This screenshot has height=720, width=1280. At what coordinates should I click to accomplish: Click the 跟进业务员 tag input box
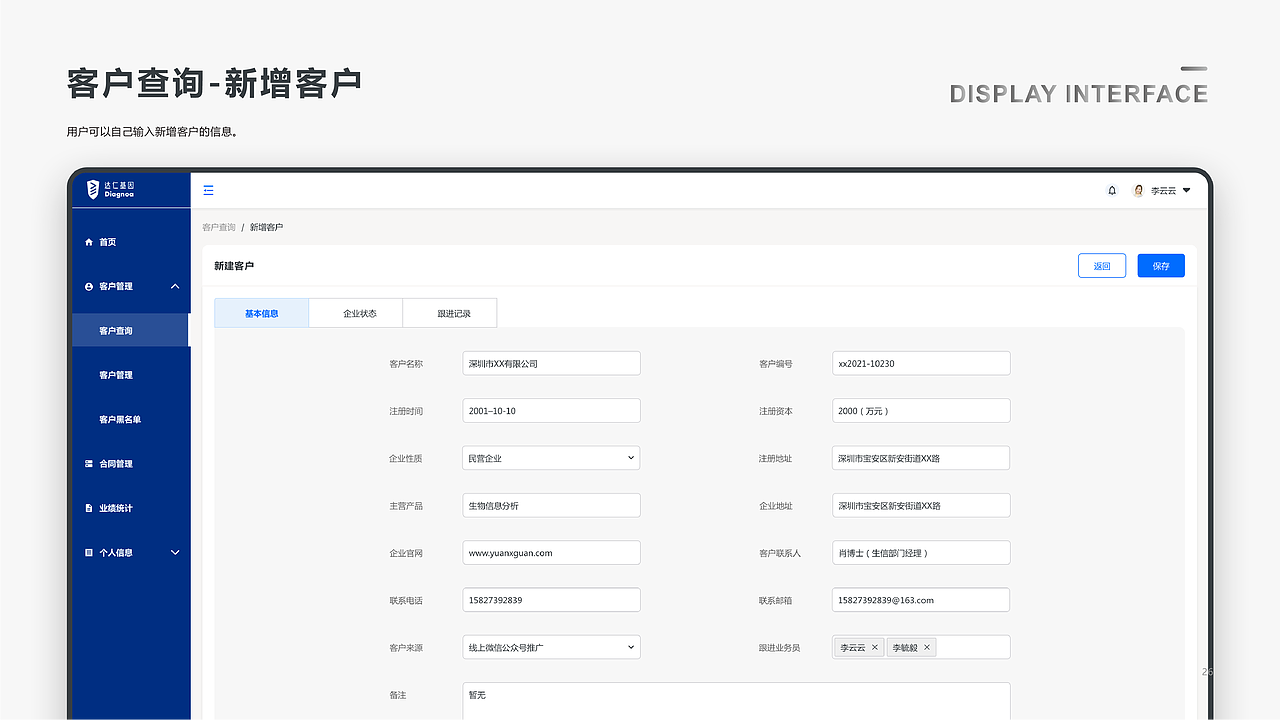921,647
